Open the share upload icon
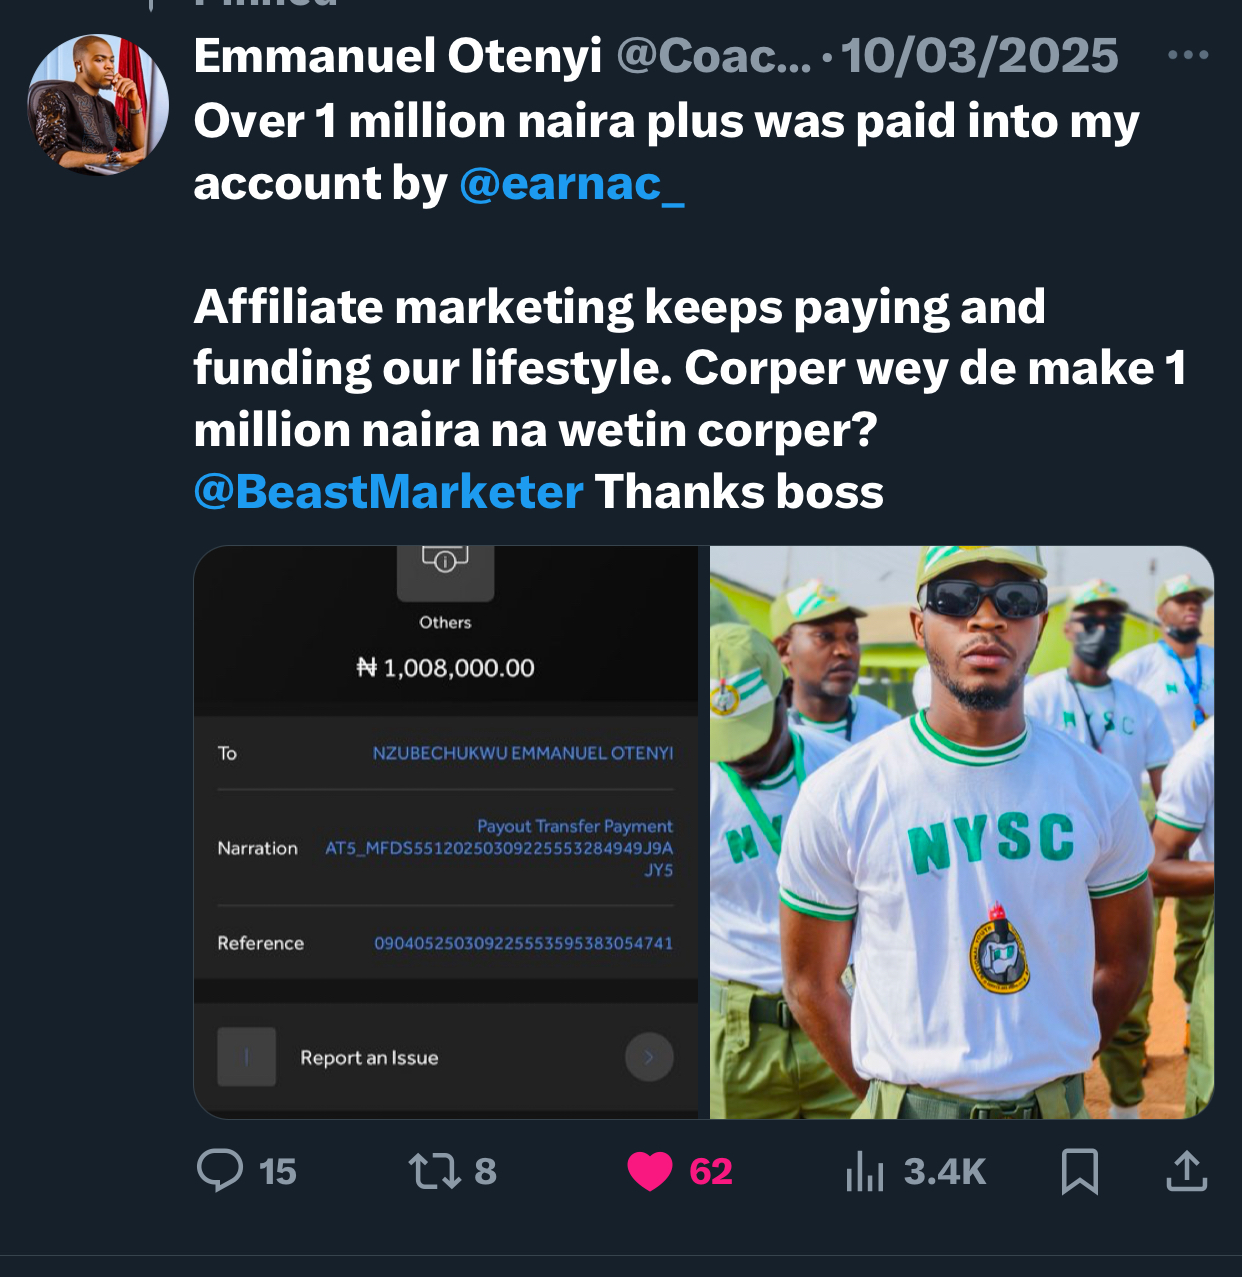This screenshot has height=1277, width=1242. [1187, 1171]
